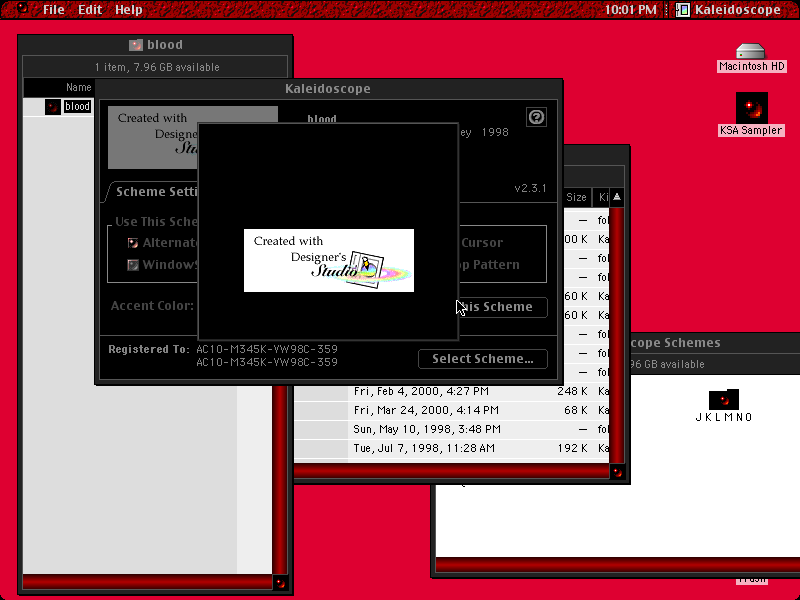800x600 pixels.
Task: Select the row dated Tue, Jul 7, 1998, 11:28 AM
Action: pyautogui.click(x=452, y=448)
